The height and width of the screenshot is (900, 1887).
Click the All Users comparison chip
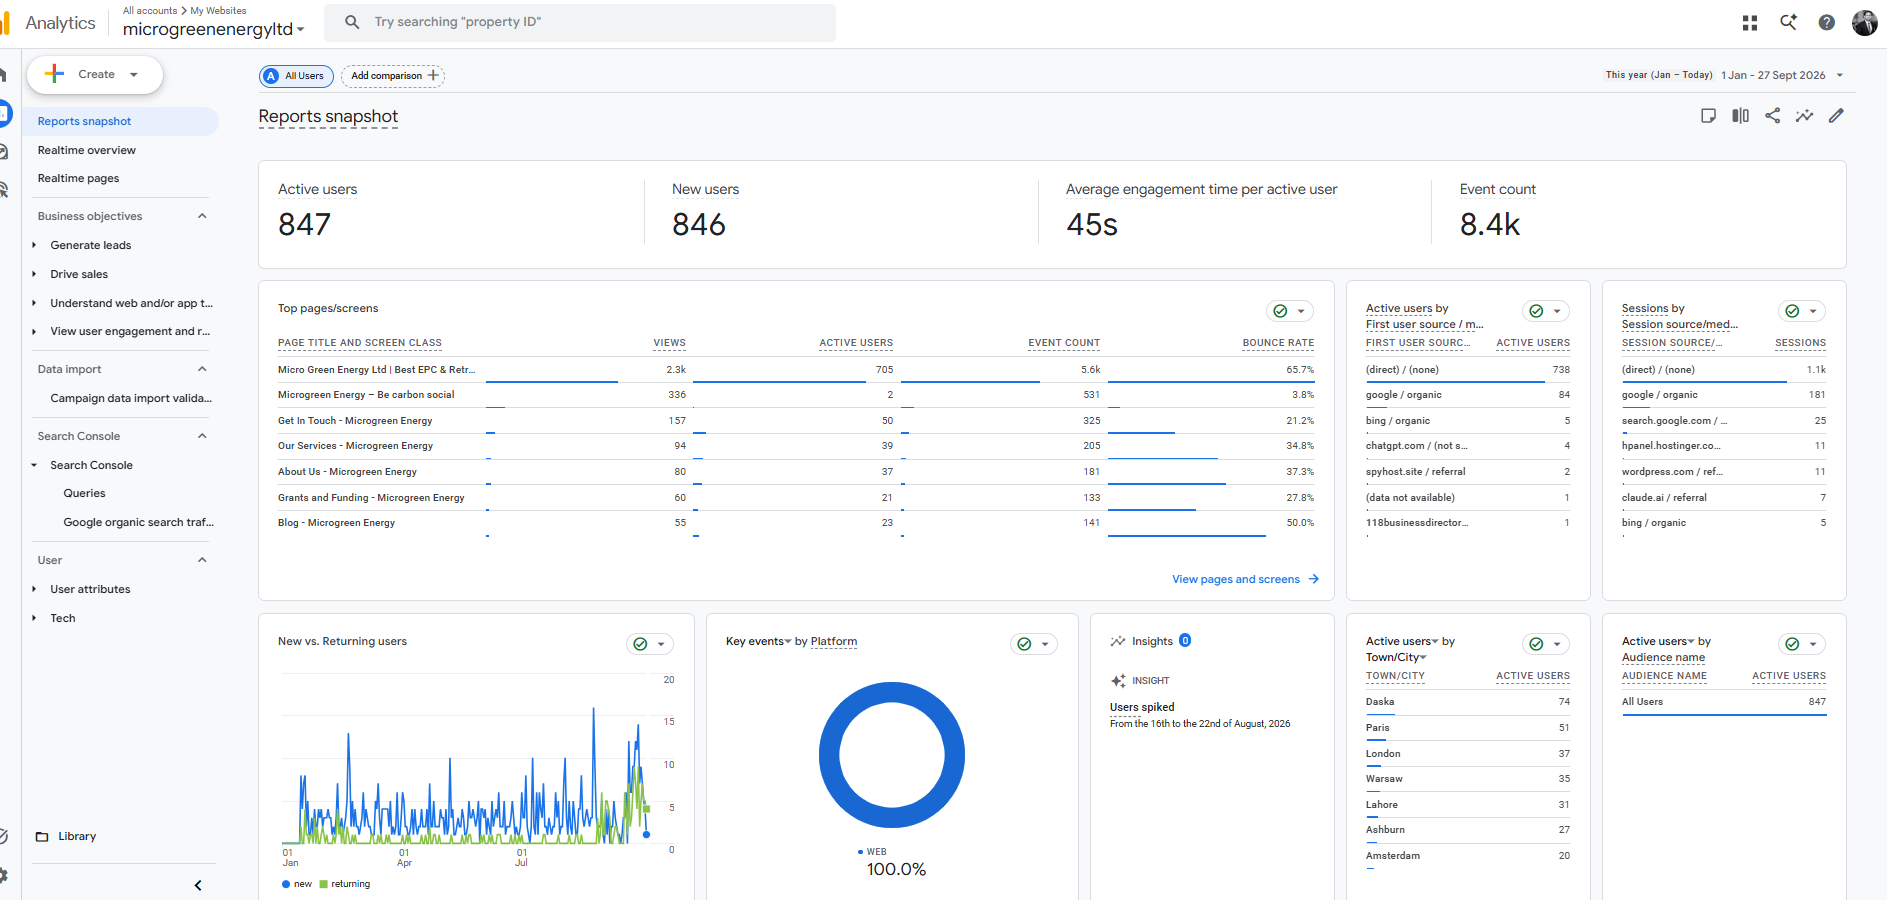(296, 76)
